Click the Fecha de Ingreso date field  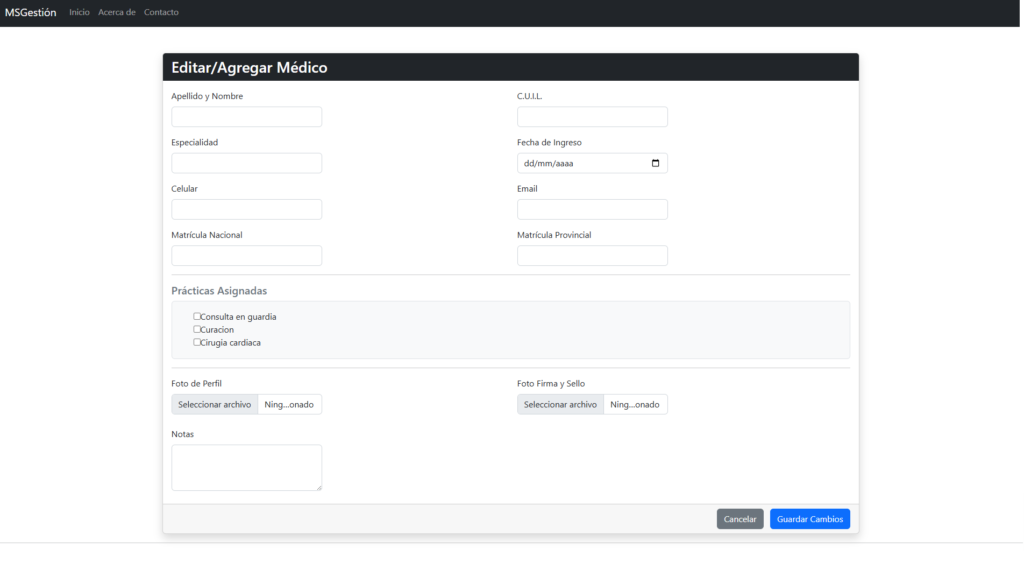580,163
